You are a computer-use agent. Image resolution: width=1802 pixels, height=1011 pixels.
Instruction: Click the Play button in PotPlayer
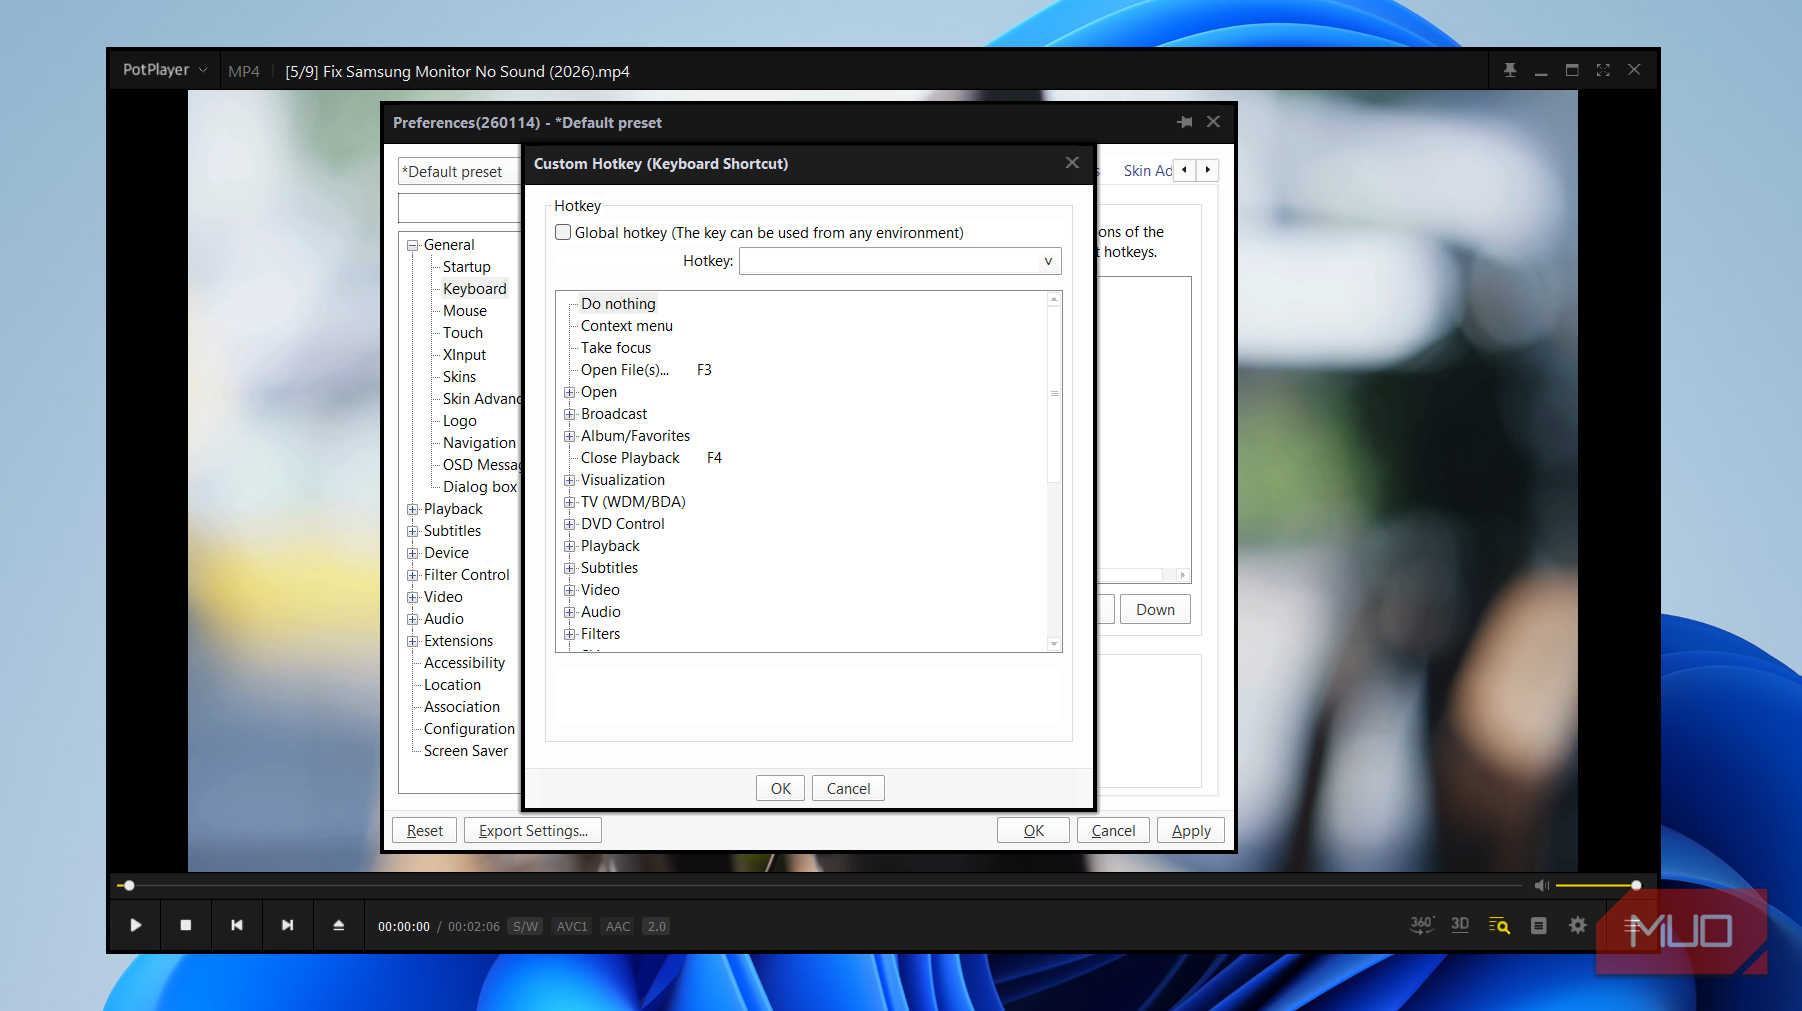tap(135, 925)
